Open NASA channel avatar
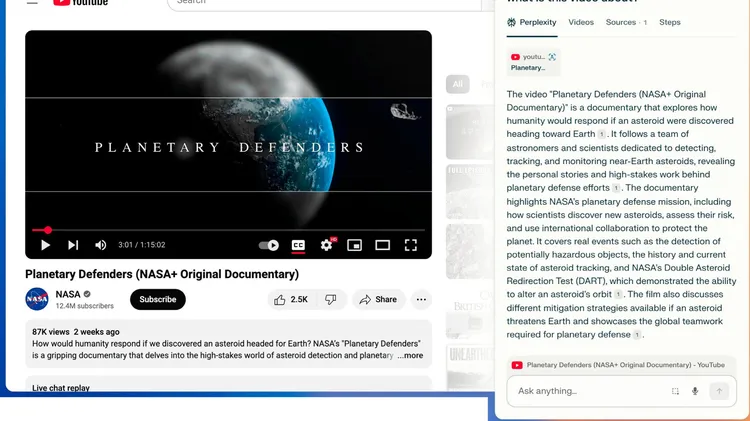Screen dimensions: 750x421 (x=37, y=299)
